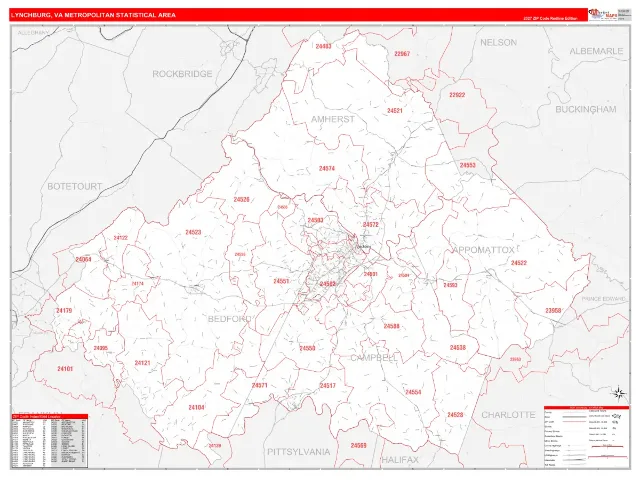Select ZIP code 24122
The height and width of the screenshot is (480, 640).
120,238
